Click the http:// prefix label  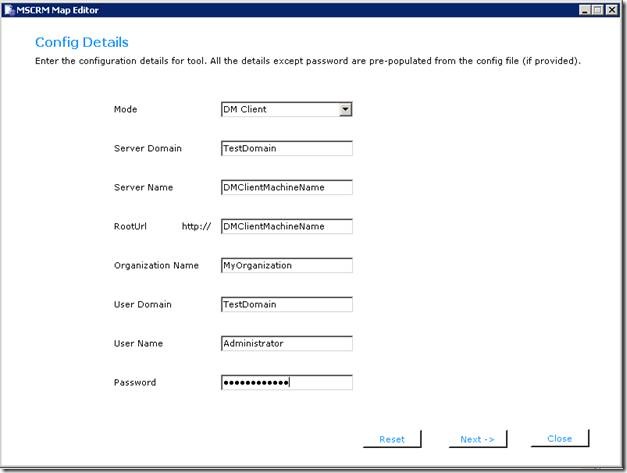click(196, 226)
